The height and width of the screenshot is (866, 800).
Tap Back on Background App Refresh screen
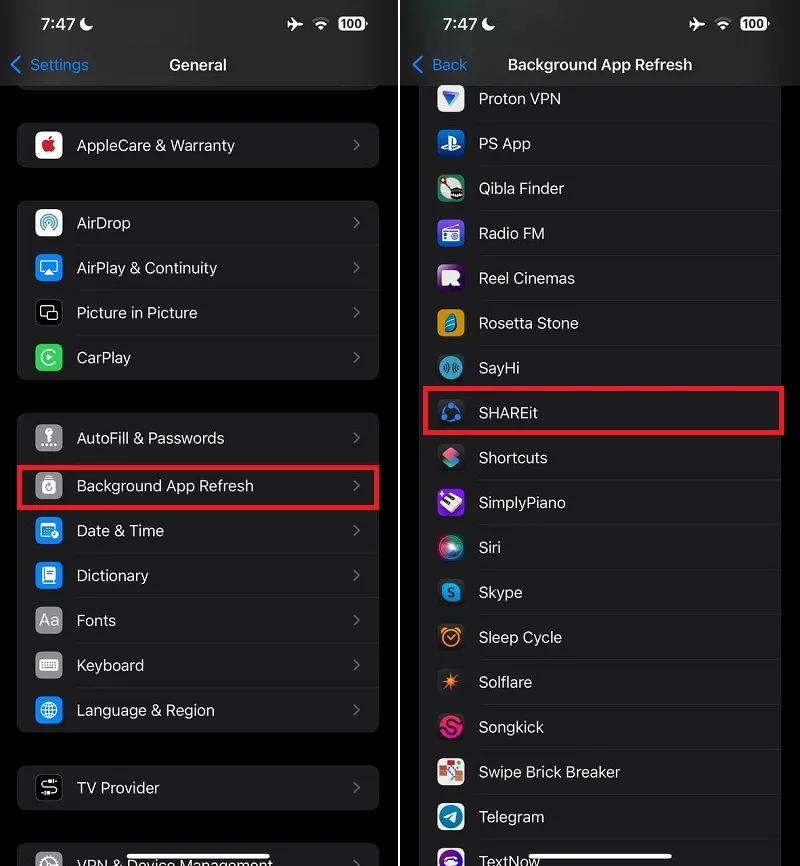click(x=440, y=65)
